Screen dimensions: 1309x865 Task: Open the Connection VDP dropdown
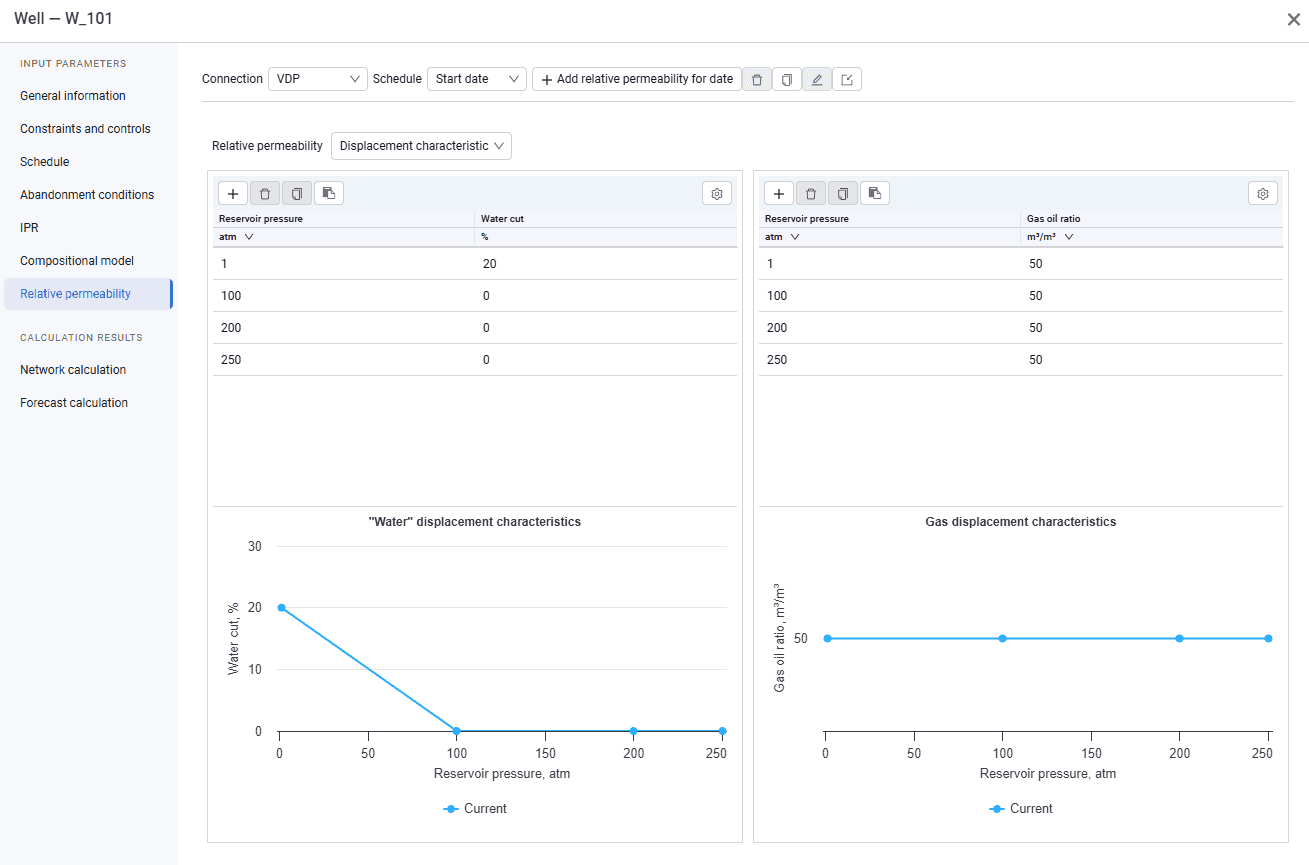tap(318, 79)
